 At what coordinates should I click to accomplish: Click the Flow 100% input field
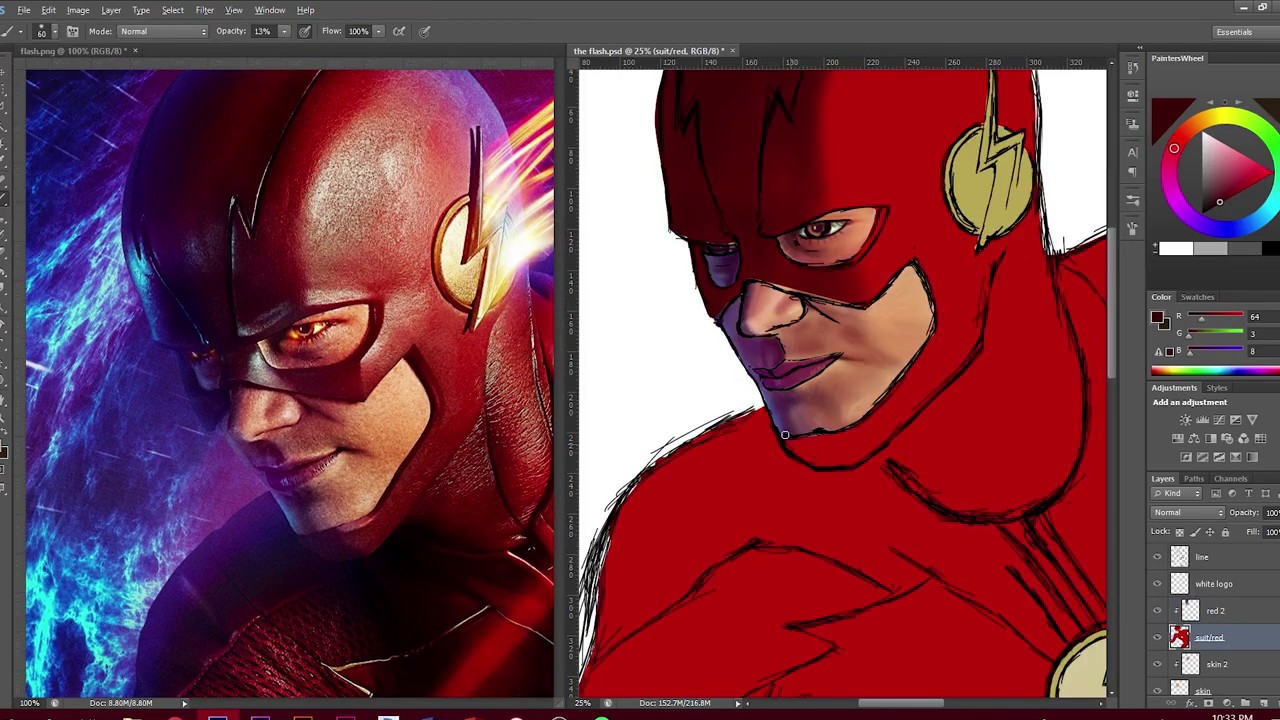click(358, 31)
